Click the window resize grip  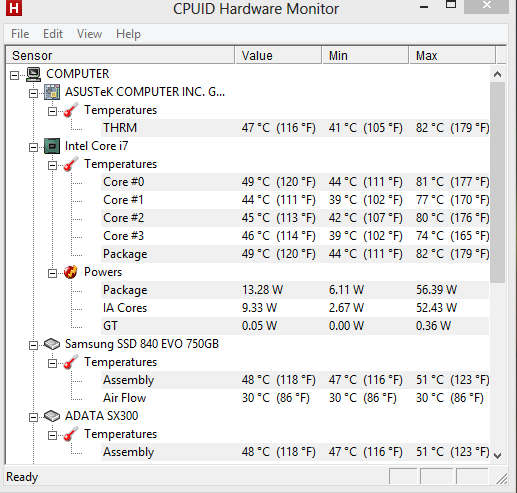pos(501,479)
